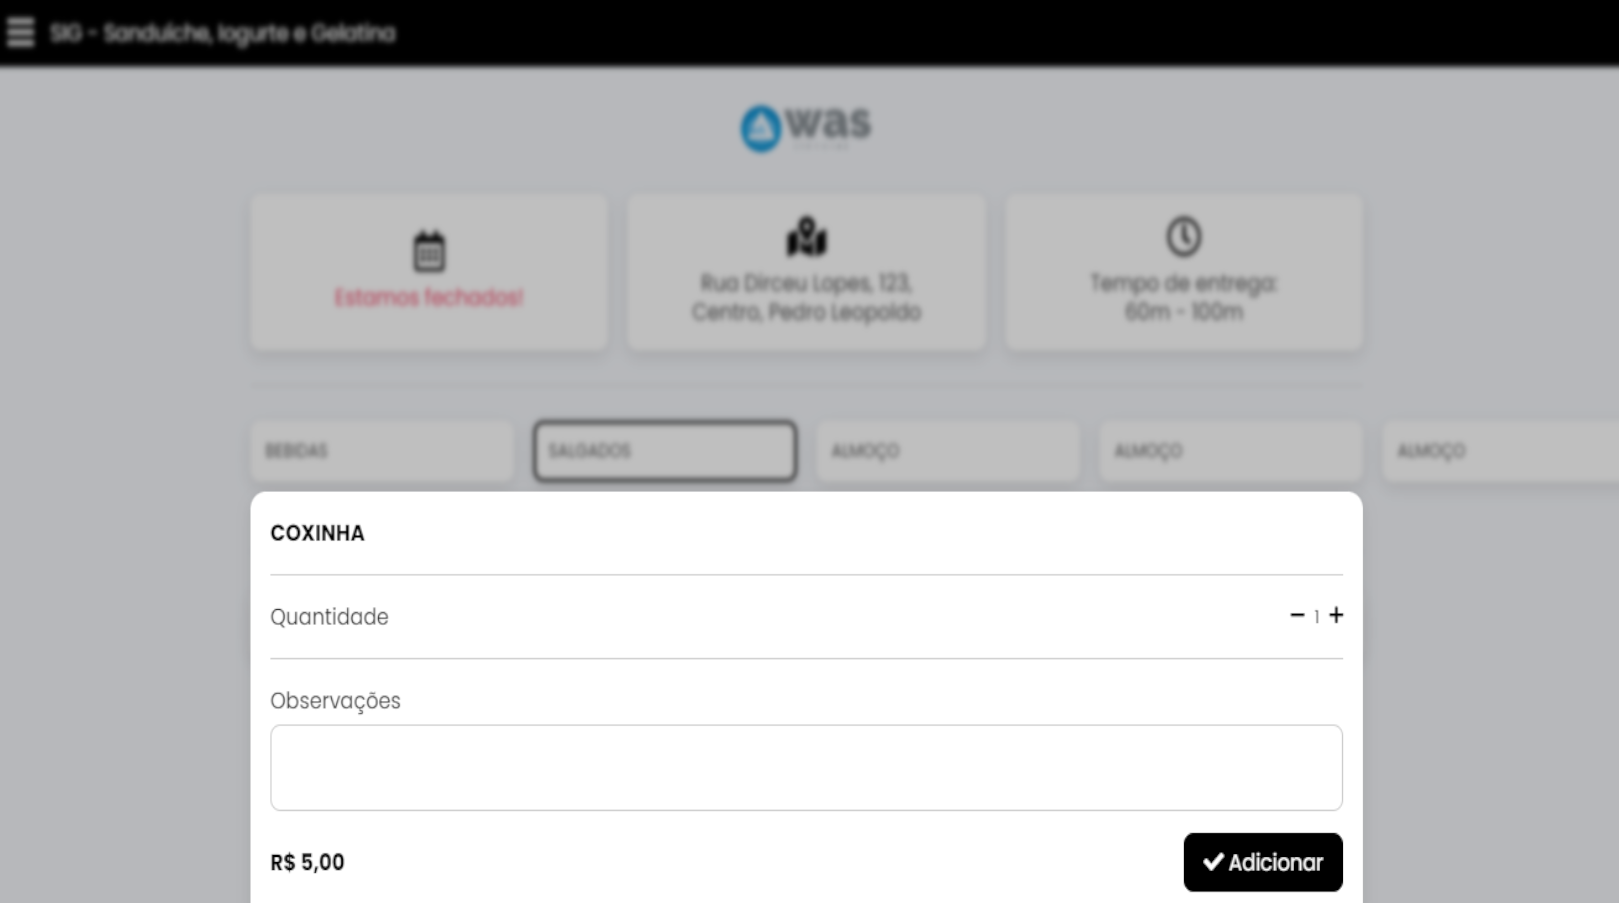Click the COXINHA product title
This screenshot has height=903, width=1619.
pos(318,533)
